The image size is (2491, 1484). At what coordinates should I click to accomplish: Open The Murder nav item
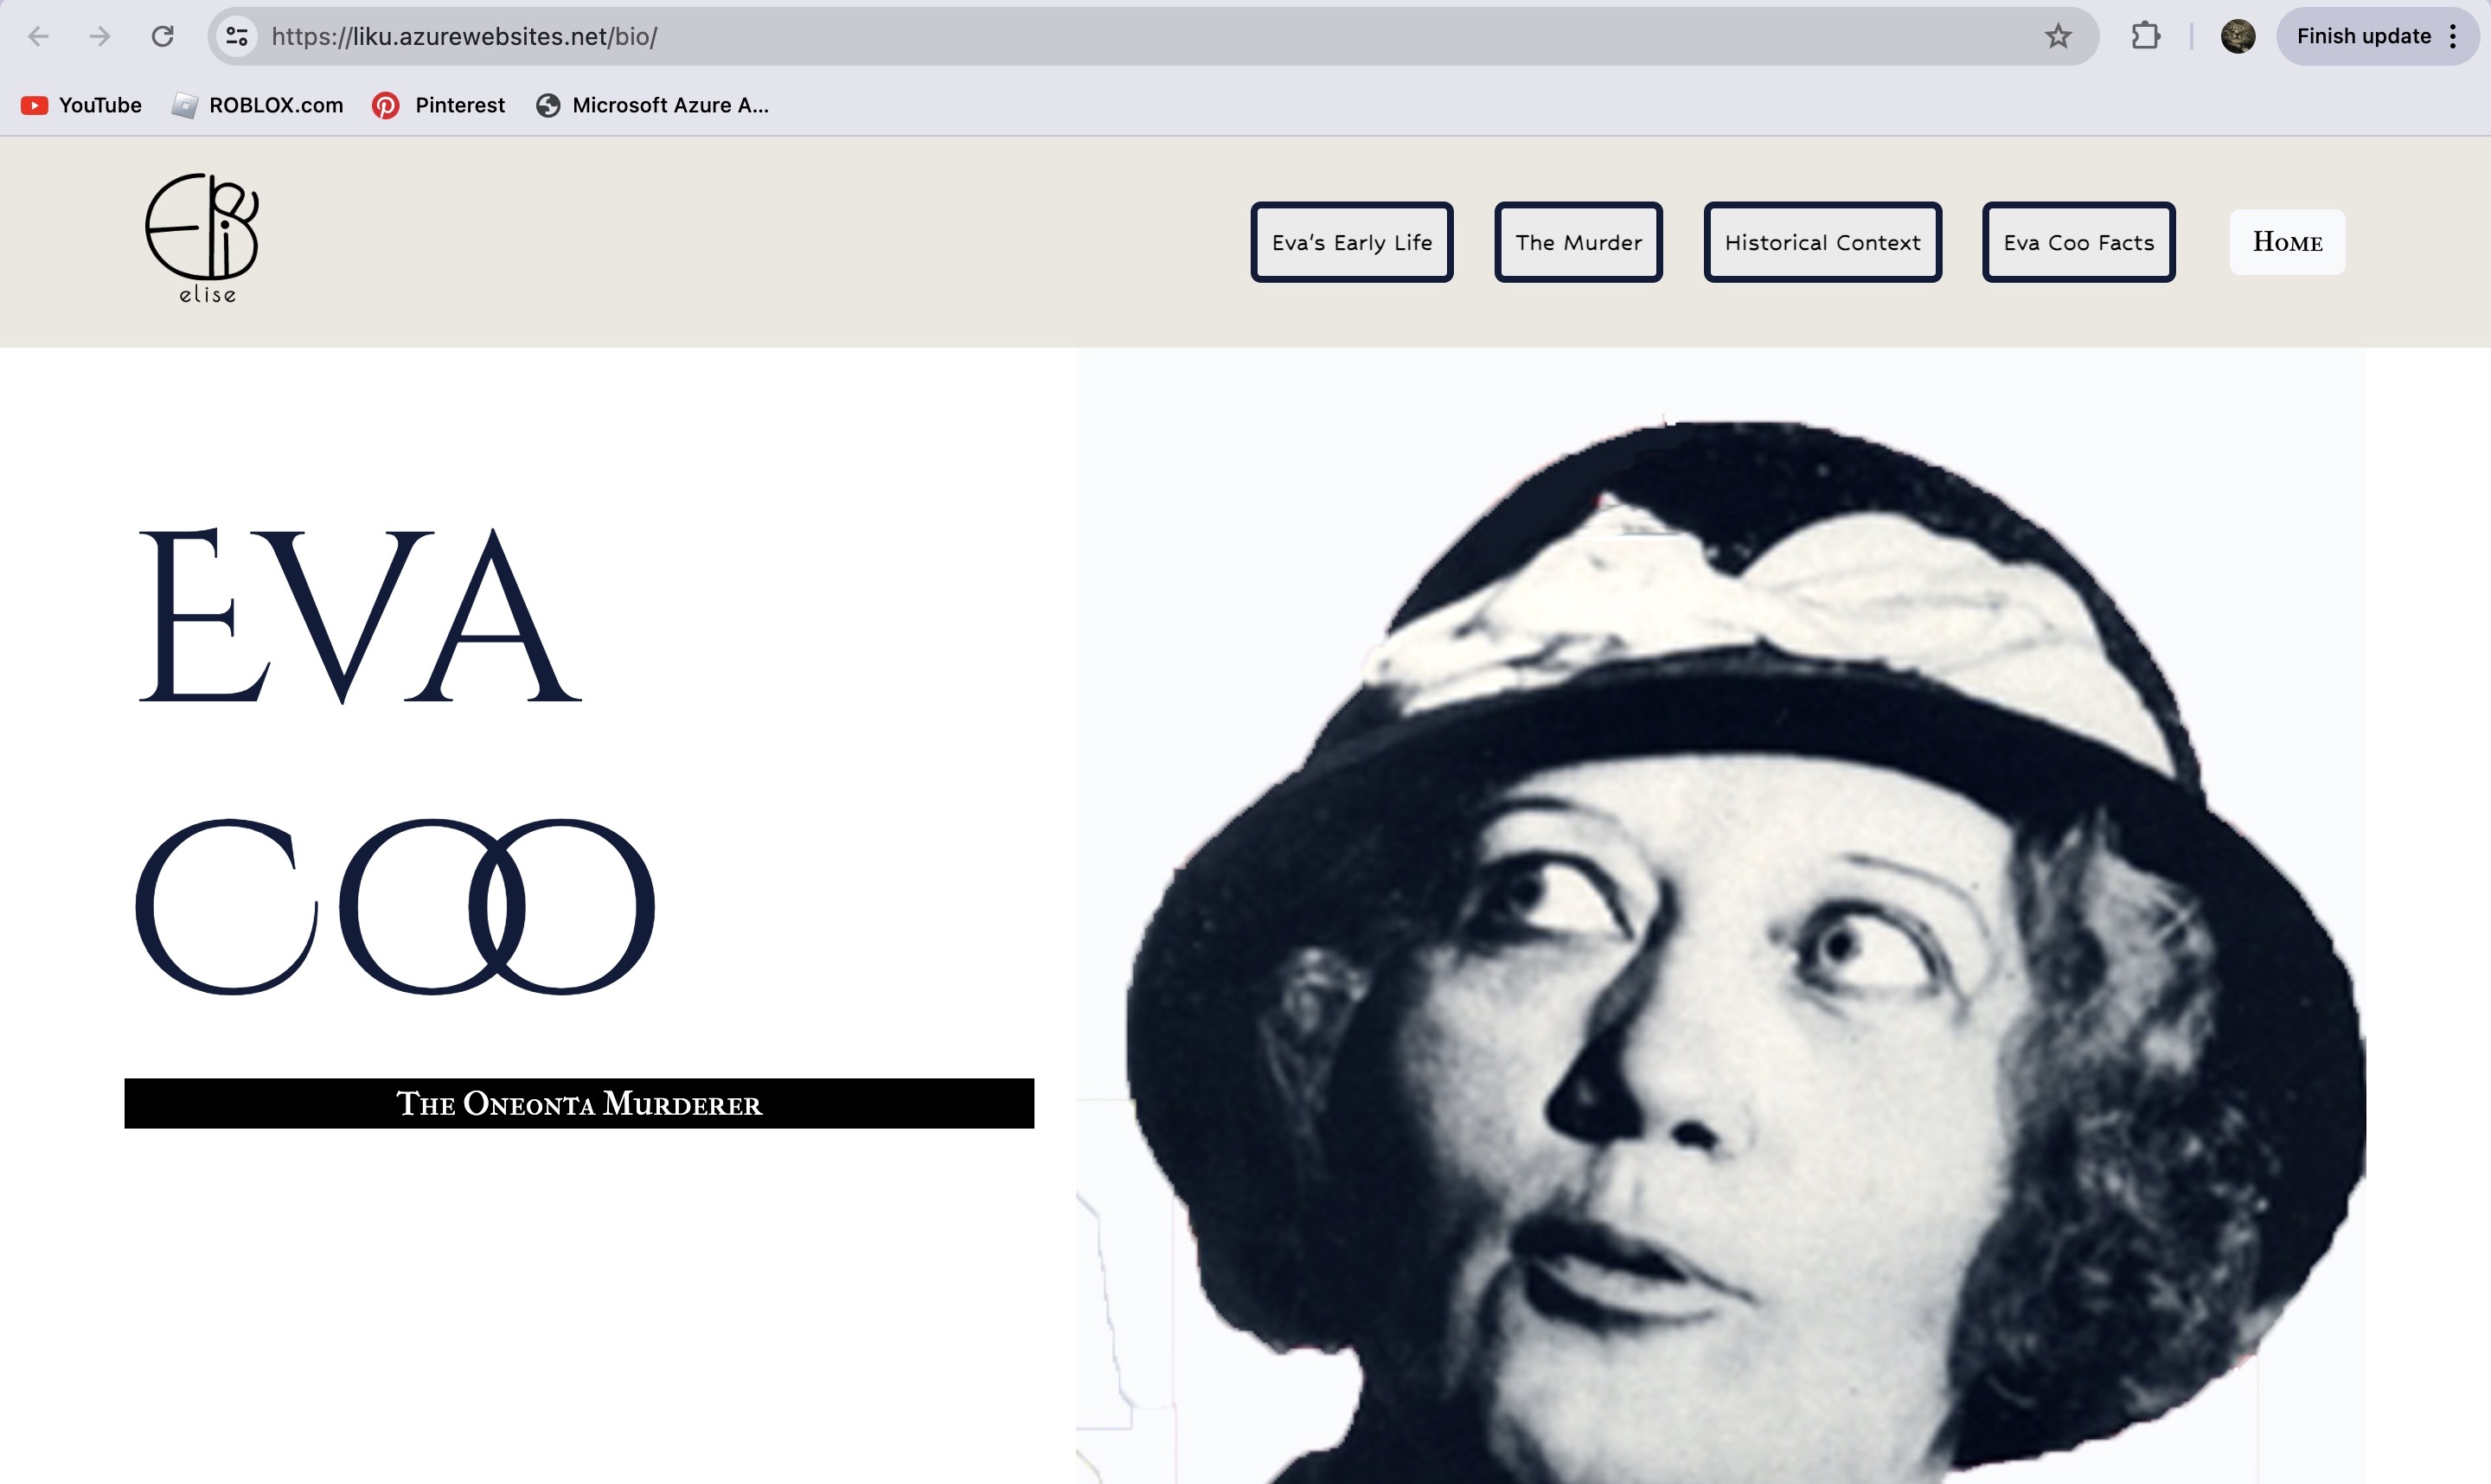click(x=1578, y=242)
